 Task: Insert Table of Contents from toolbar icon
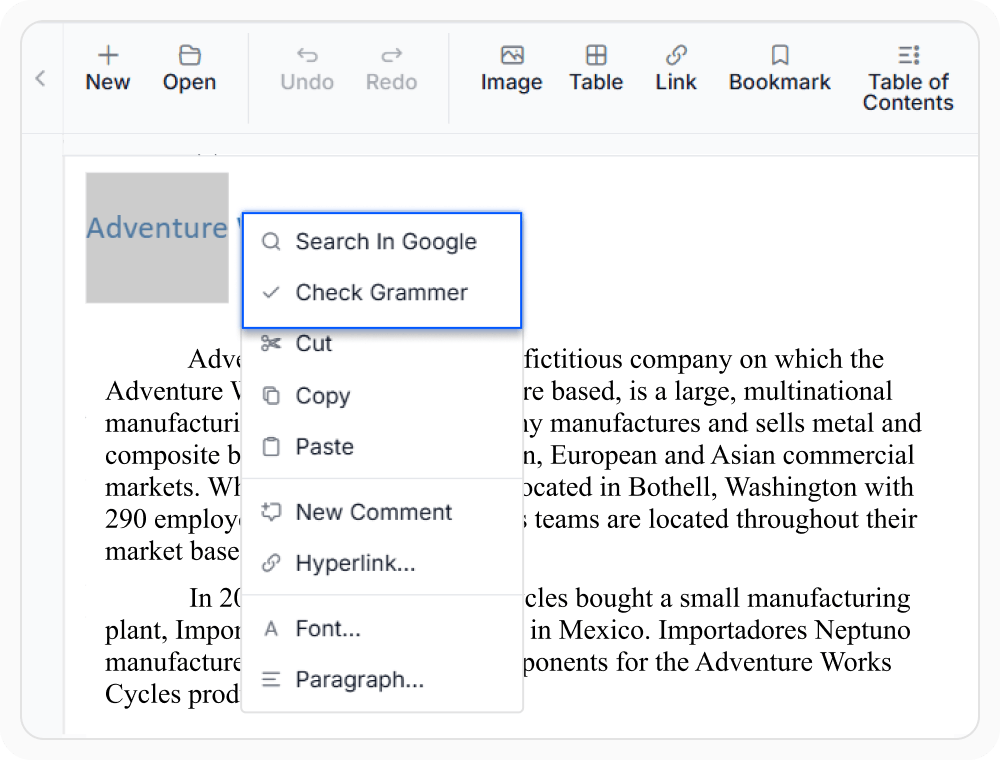(909, 55)
